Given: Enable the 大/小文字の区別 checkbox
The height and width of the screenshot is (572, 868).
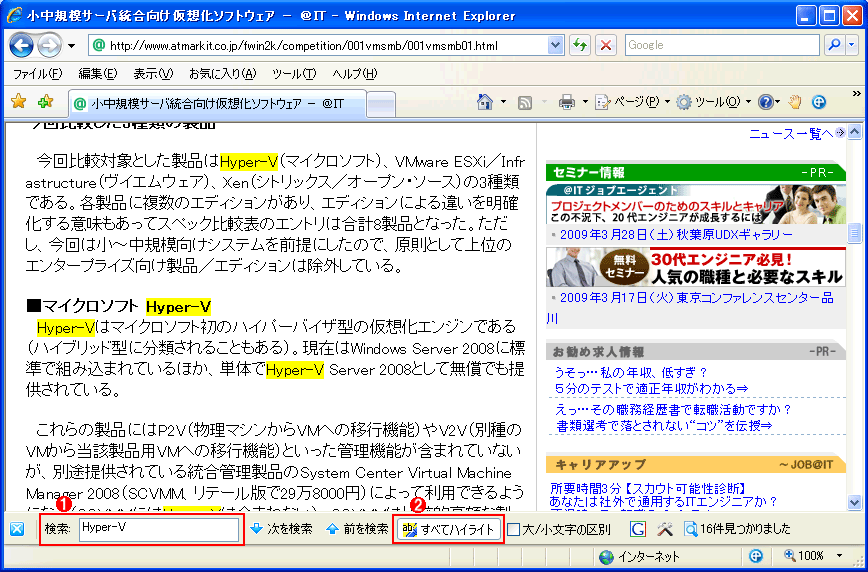Looking at the screenshot, I should (514, 530).
